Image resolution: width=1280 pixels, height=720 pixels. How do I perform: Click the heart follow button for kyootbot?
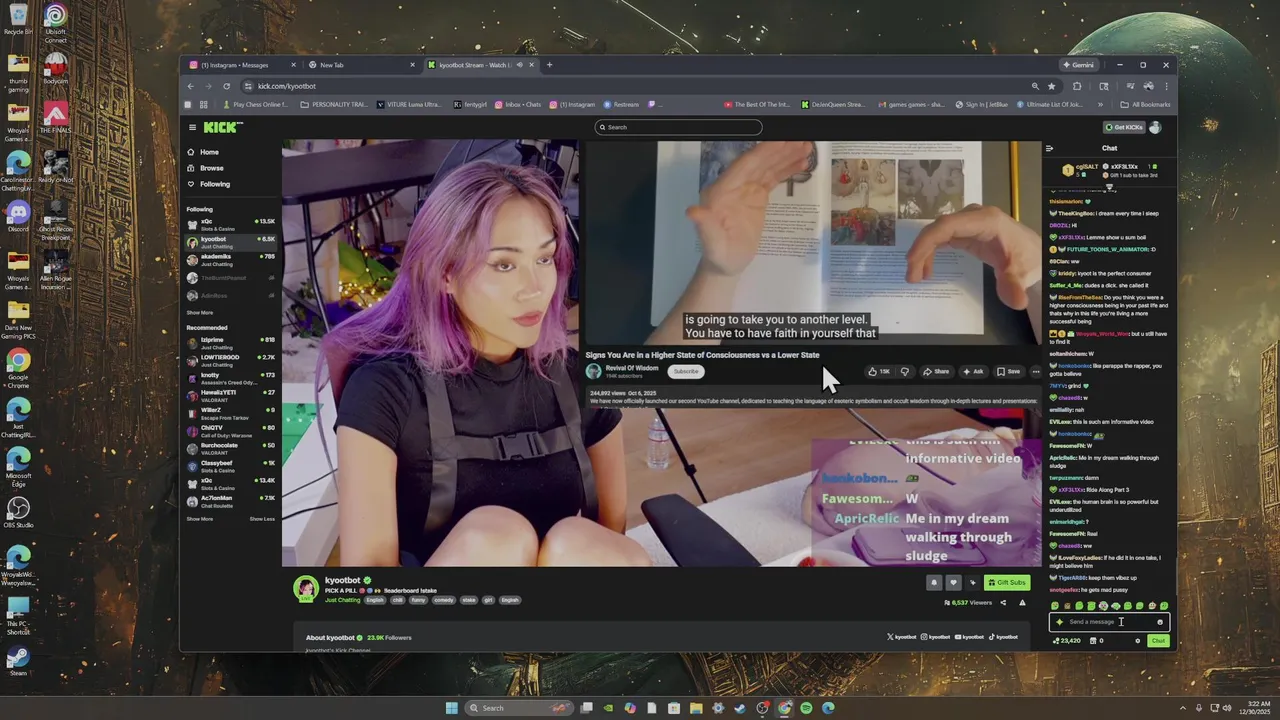953,582
